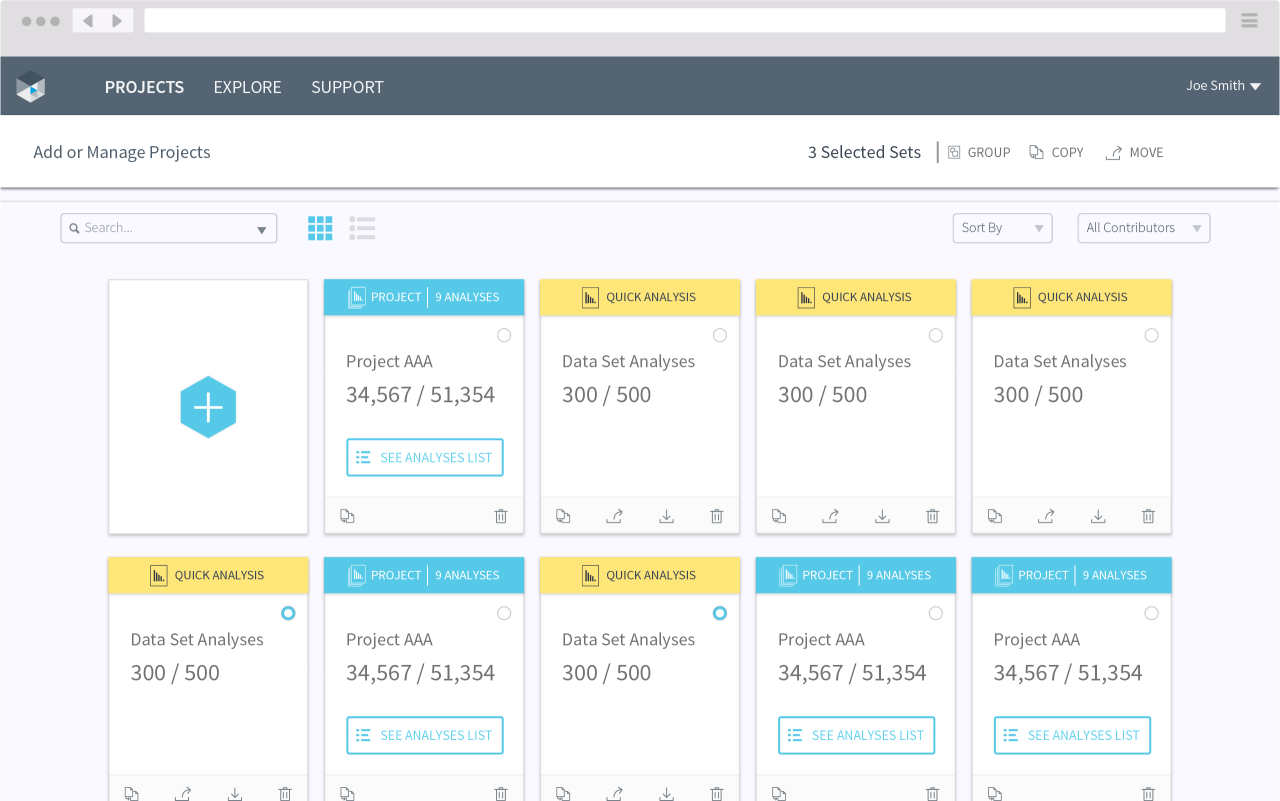Expand the All Contributors dropdown
Viewport: 1280px width, 801px height.
(x=1143, y=228)
